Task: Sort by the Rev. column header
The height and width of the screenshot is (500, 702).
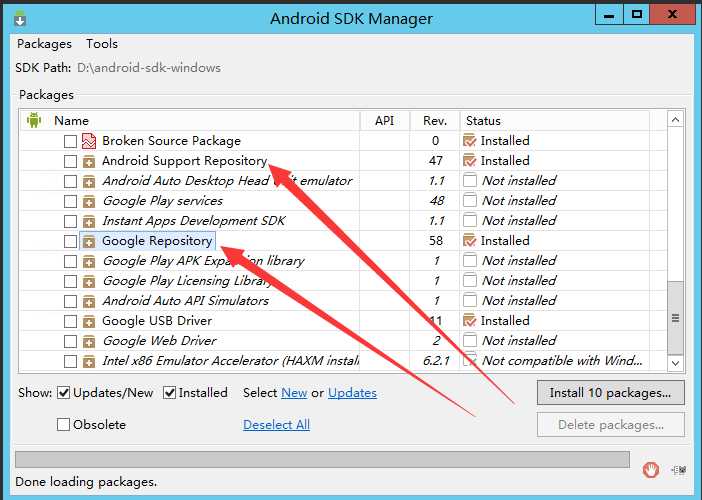Action: click(x=435, y=120)
